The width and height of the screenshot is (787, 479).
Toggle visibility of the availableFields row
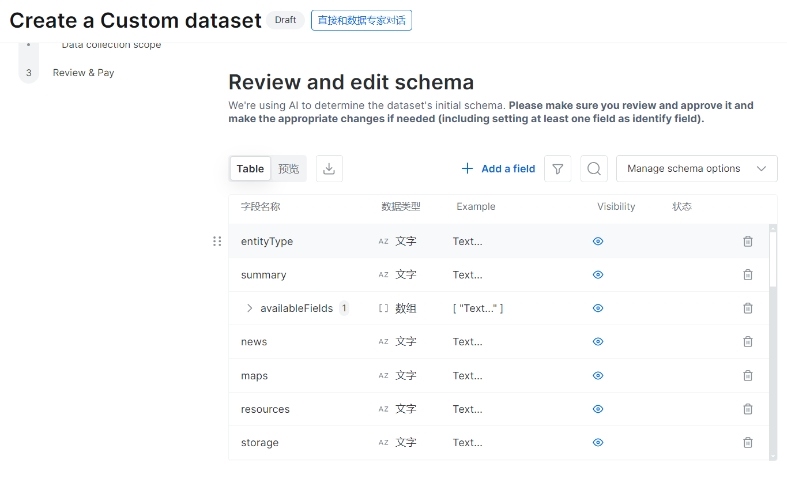[x=598, y=308]
